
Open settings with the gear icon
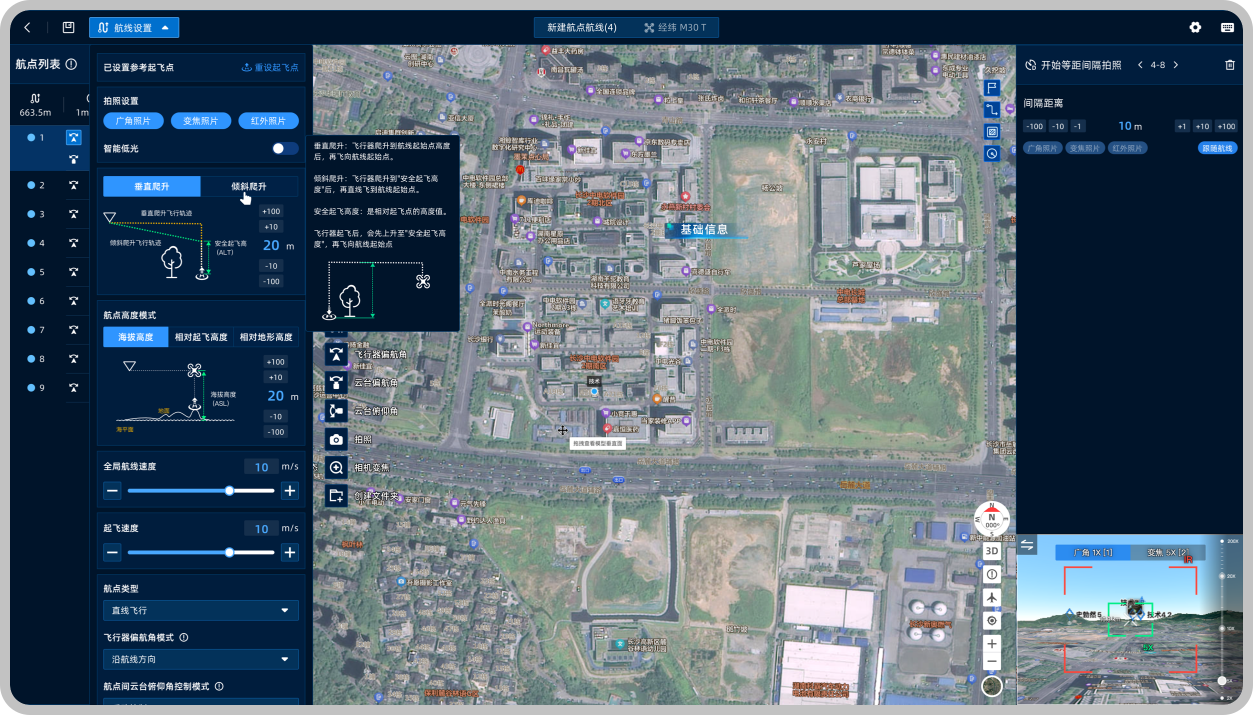[x=1195, y=28]
